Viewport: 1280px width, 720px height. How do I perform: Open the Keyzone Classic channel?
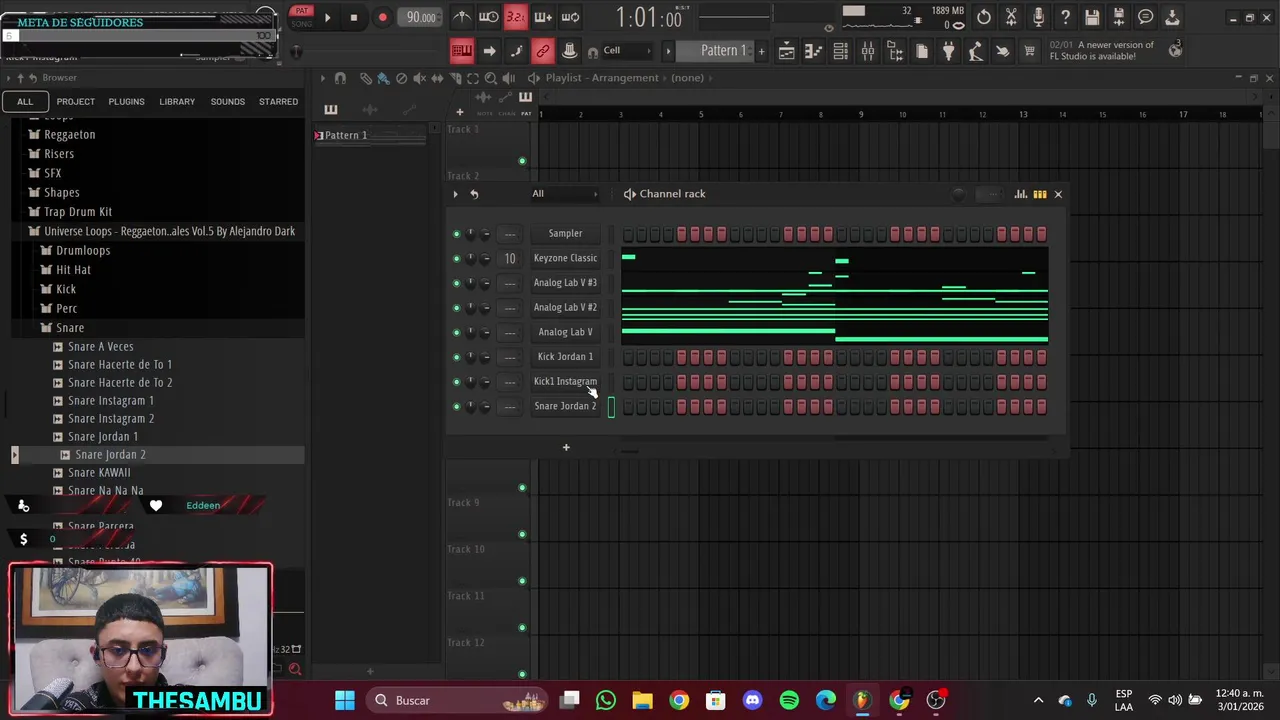[x=565, y=258]
